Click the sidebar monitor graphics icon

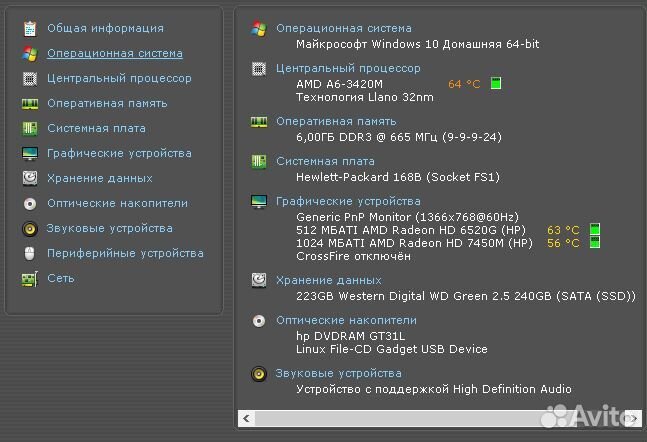click(30, 154)
